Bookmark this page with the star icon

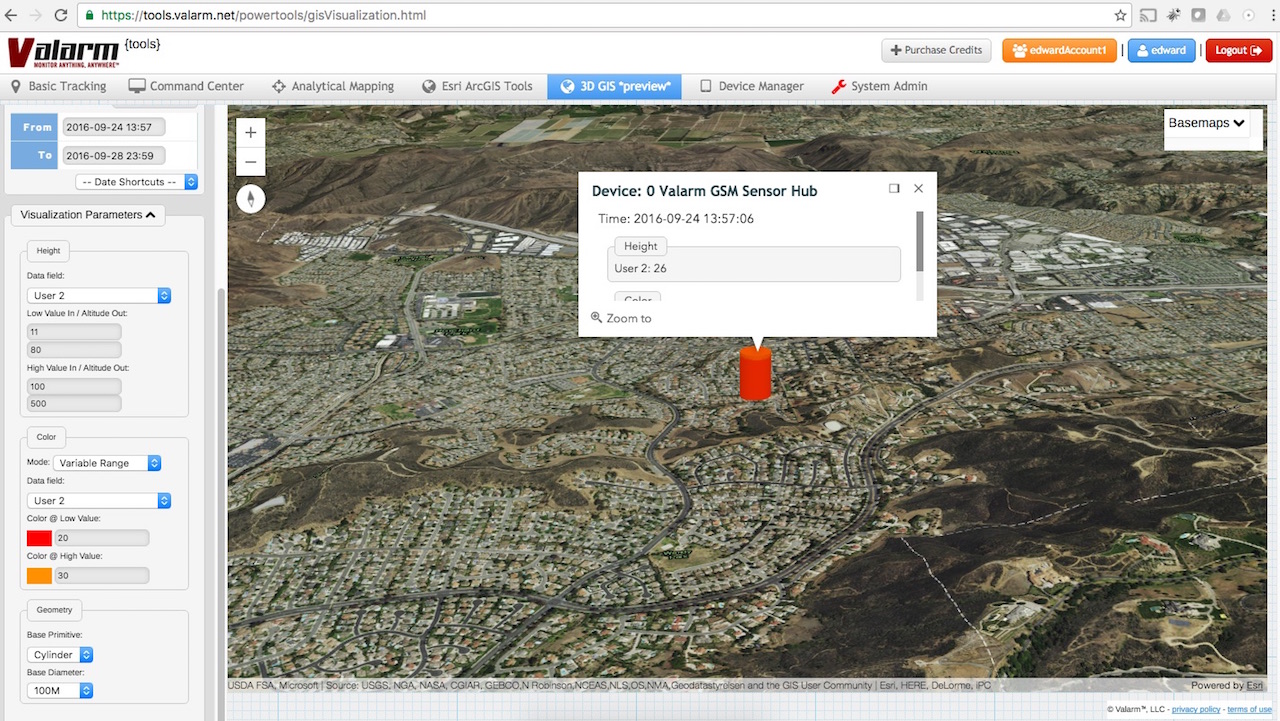point(1120,15)
